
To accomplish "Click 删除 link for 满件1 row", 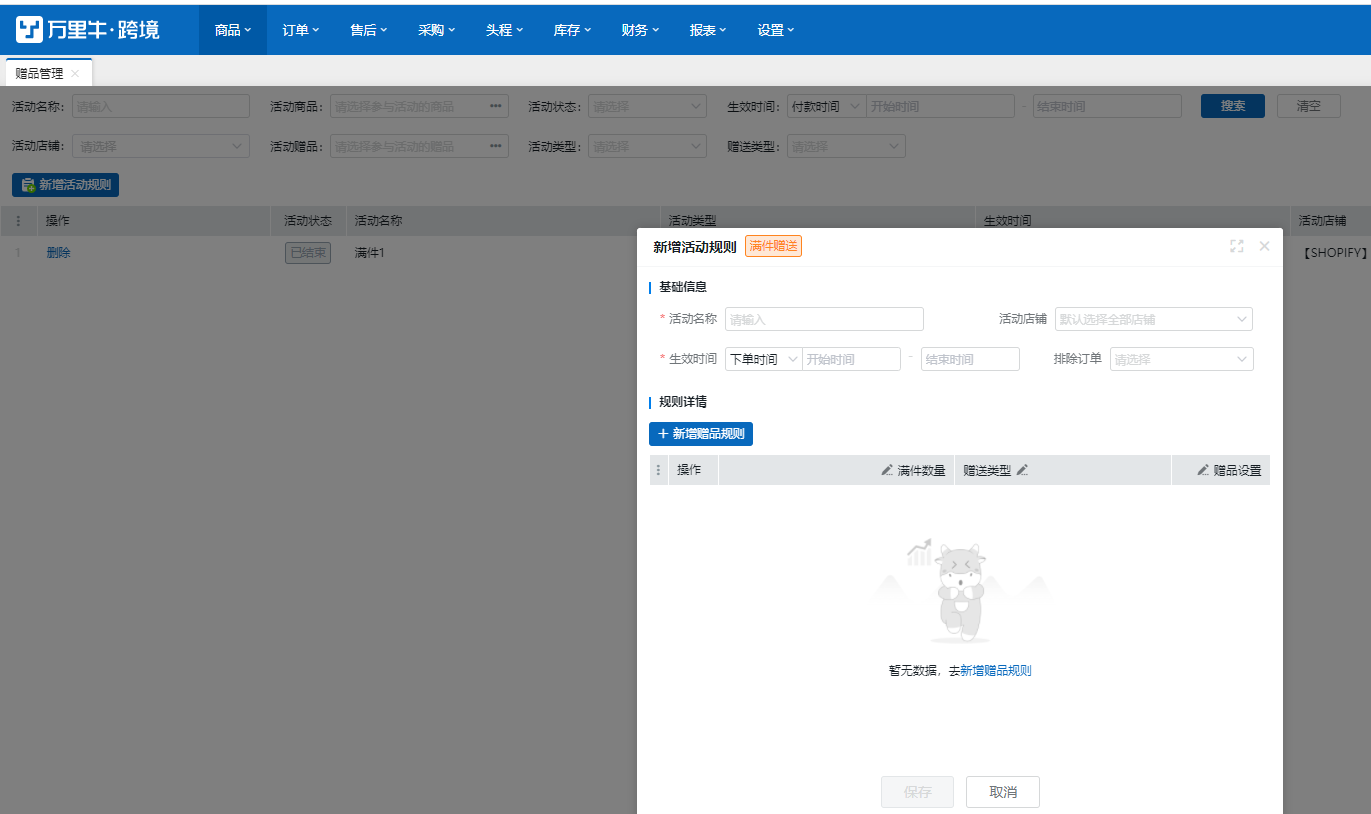I will [59, 253].
